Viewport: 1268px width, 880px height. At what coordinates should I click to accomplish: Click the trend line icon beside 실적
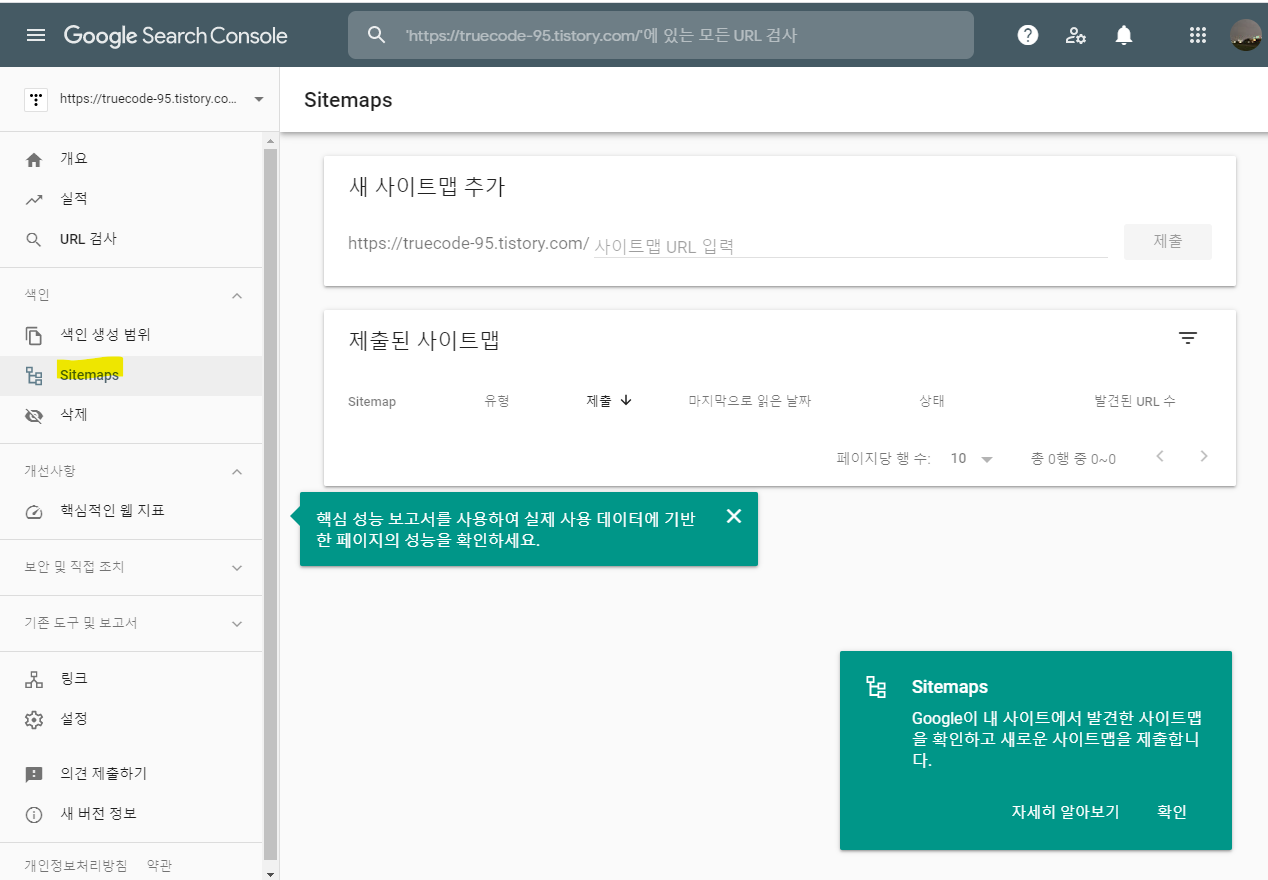point(34,200)
